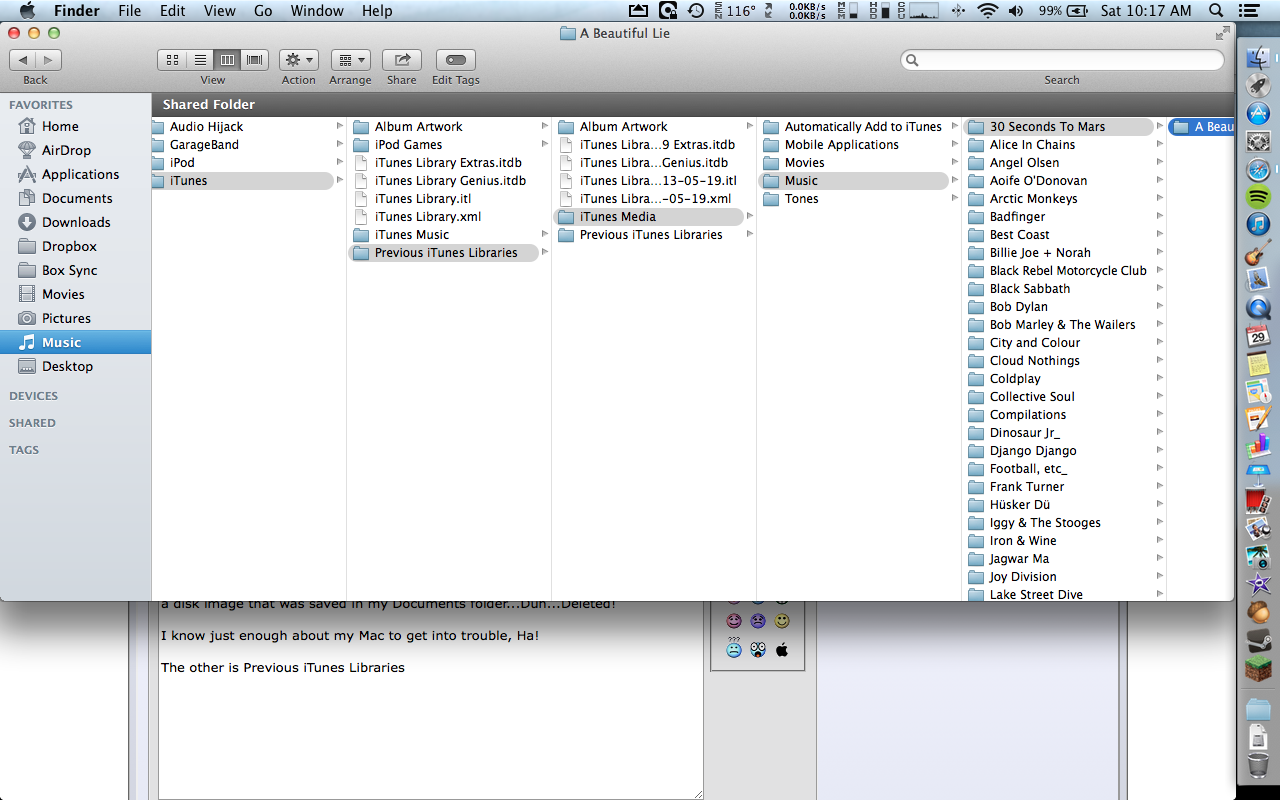The height and width of the screenshot is (800, 1280).
Task: Click inside the Search field
Action: click(1062, 60)
